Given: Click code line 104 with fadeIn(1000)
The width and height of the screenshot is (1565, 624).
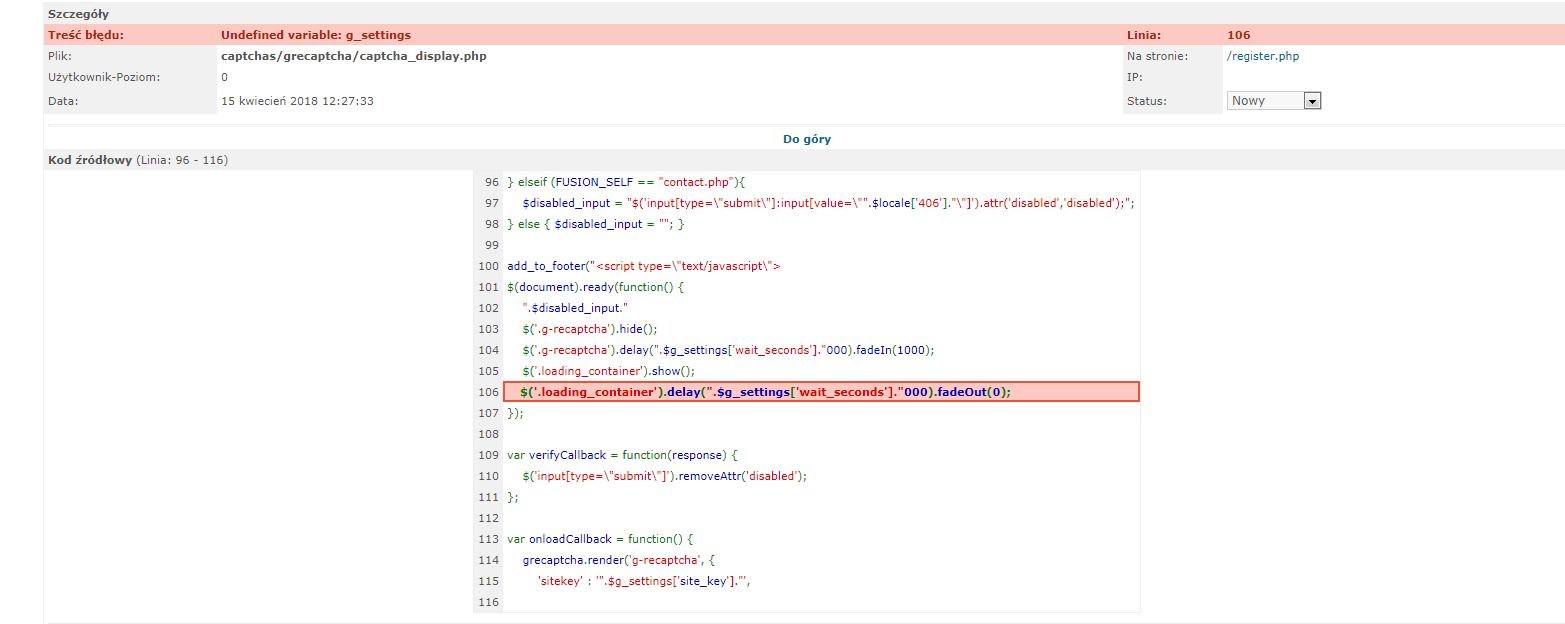Looking at the screenshot, I should pyautogui.click(x=728, y=350).
